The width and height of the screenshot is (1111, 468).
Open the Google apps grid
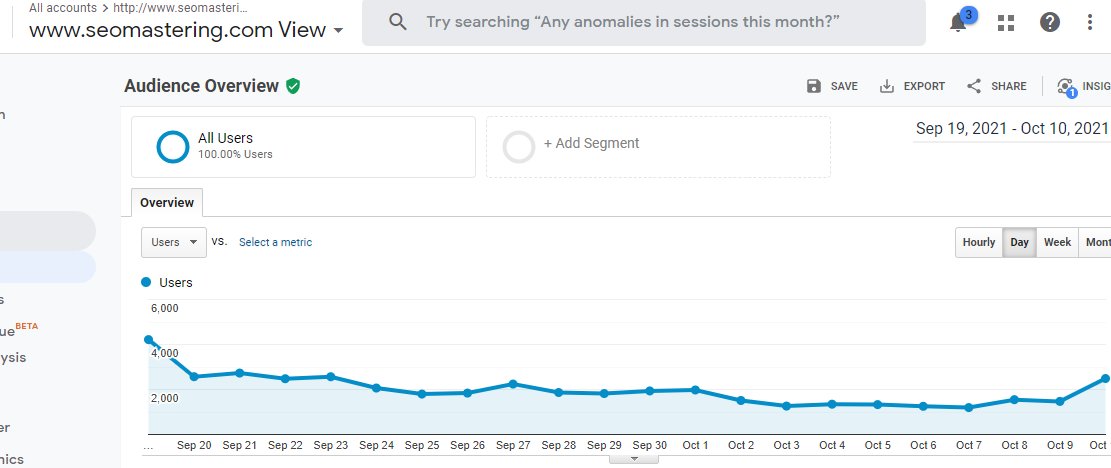[1006, 22]
